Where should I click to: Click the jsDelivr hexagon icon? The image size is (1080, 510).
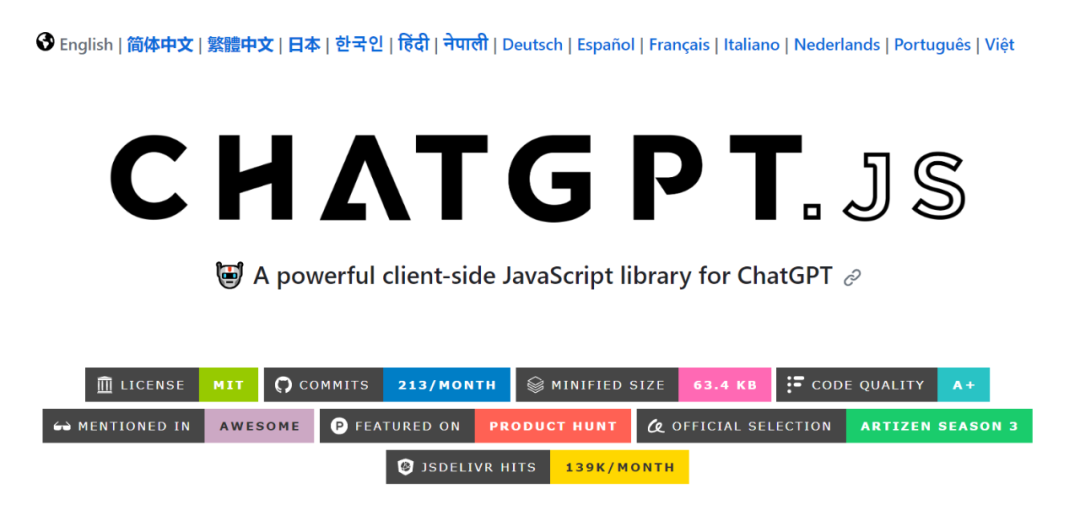(406, 467)
